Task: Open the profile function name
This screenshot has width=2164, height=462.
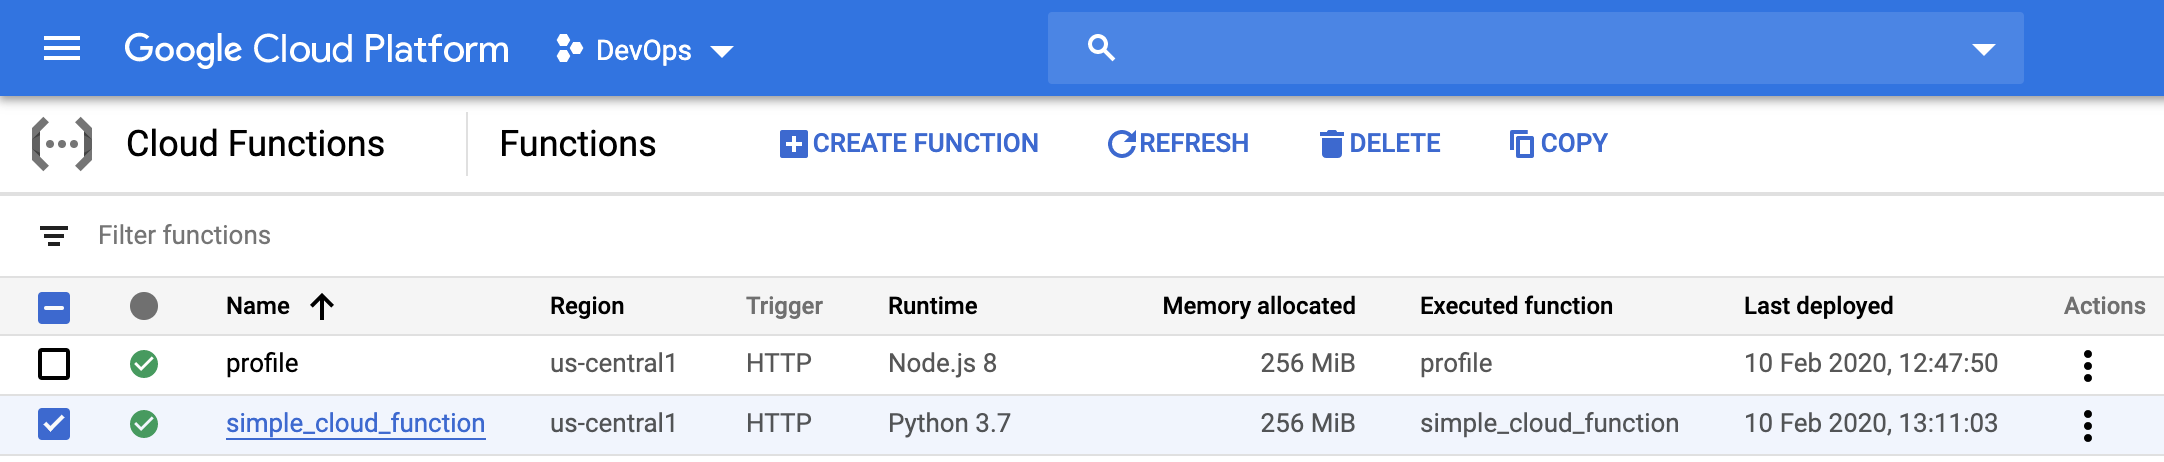Action: click(262, 364)
